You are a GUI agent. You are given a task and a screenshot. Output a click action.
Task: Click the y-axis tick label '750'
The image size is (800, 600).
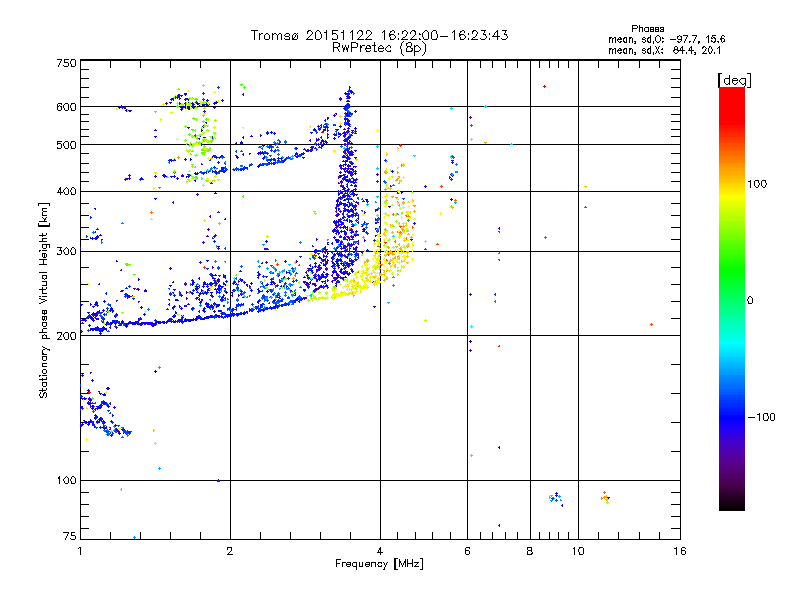tap(66, 63)
